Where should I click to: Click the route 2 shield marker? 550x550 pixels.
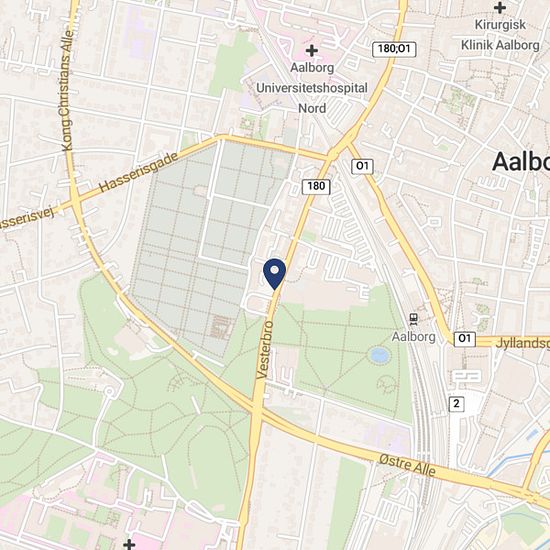pyautogui.click(x=456, y=404)
